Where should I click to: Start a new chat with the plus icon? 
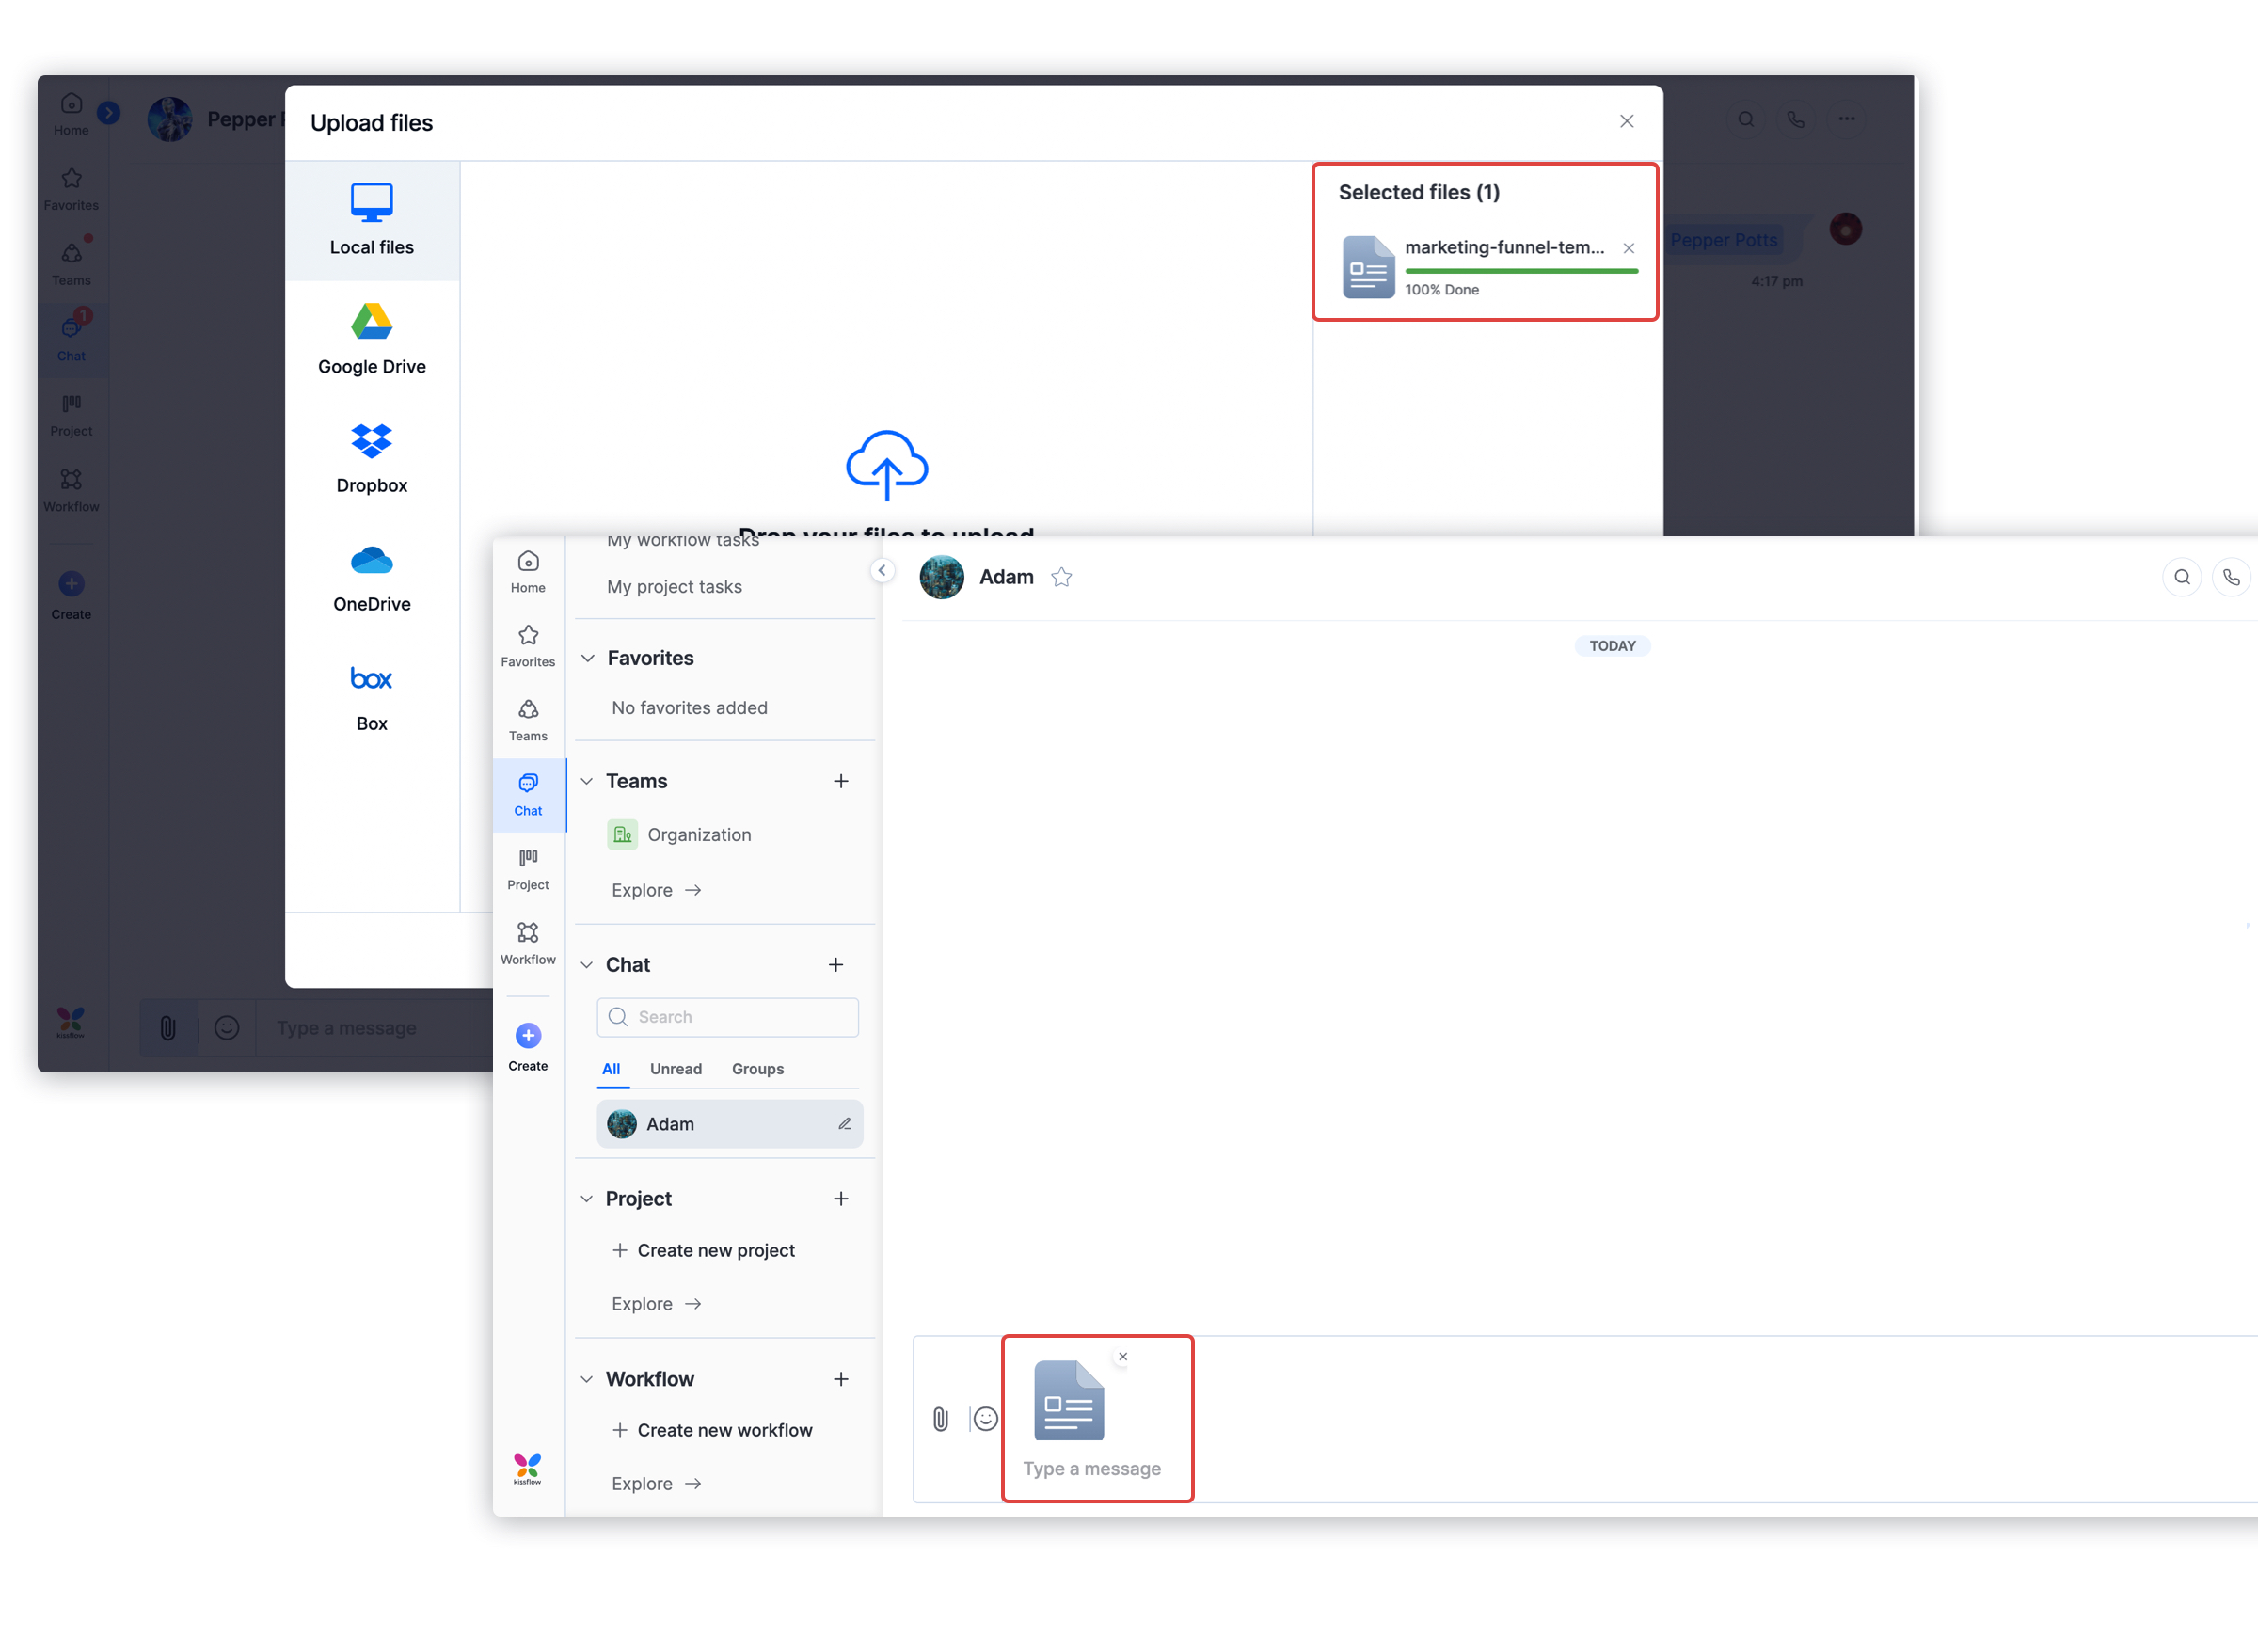tap(836, 965)
